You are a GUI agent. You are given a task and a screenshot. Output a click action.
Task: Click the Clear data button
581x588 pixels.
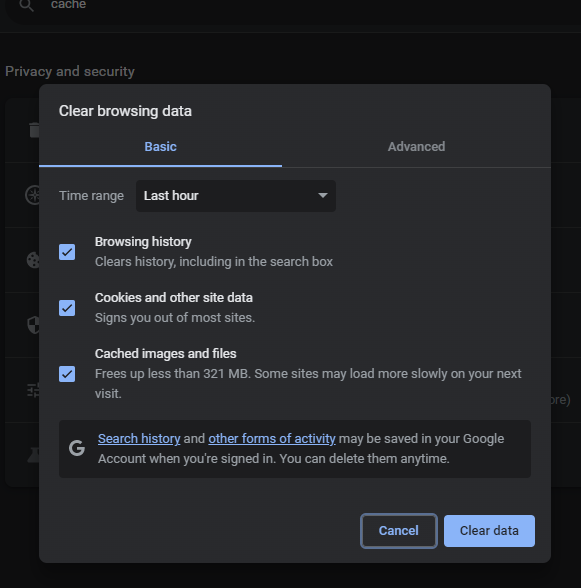(489, 531)
